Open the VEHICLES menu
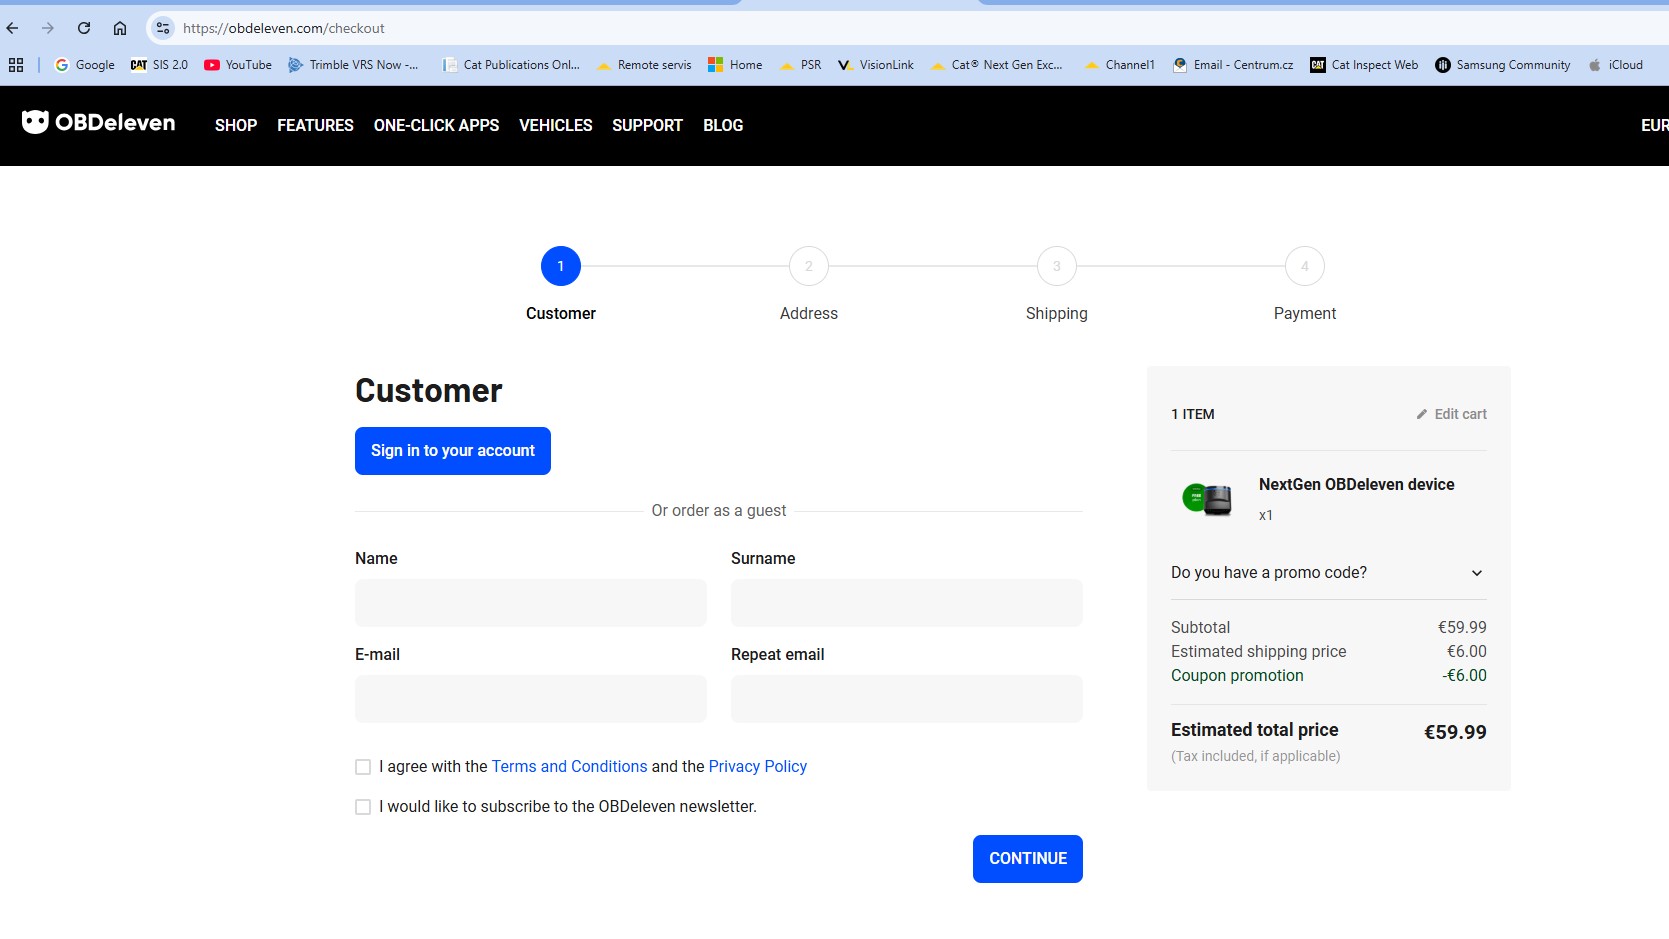 pyautogui.click(x=556, y=125)
